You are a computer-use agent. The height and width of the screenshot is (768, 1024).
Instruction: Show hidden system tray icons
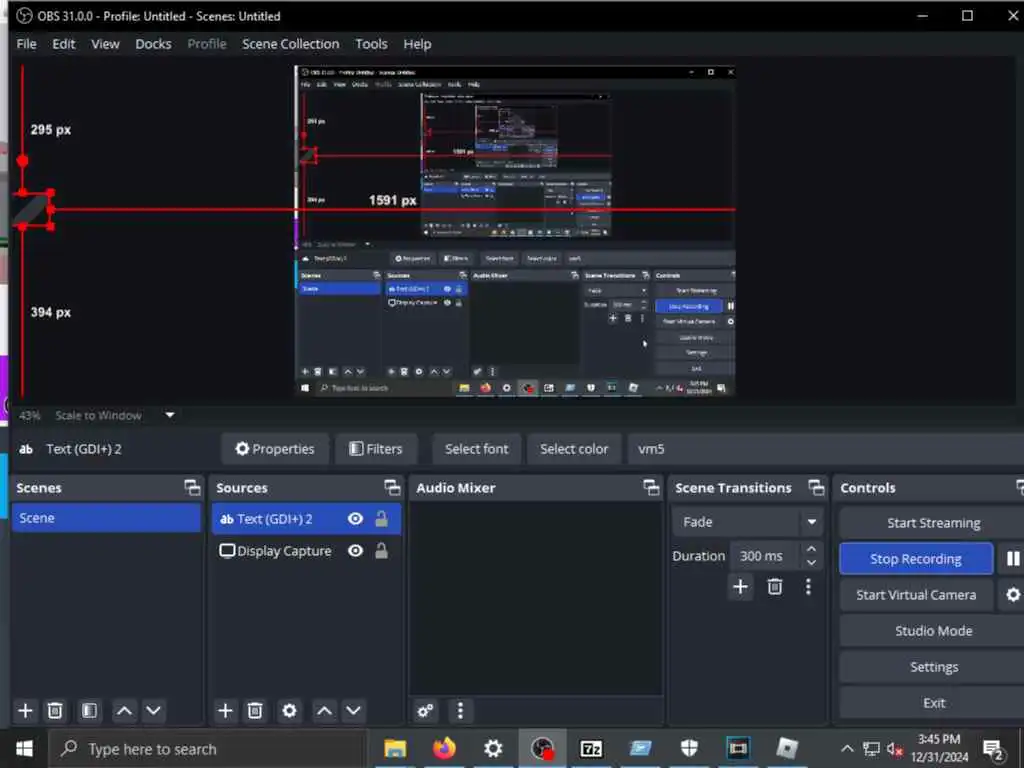pyautogui.click(x=846, y=748)
